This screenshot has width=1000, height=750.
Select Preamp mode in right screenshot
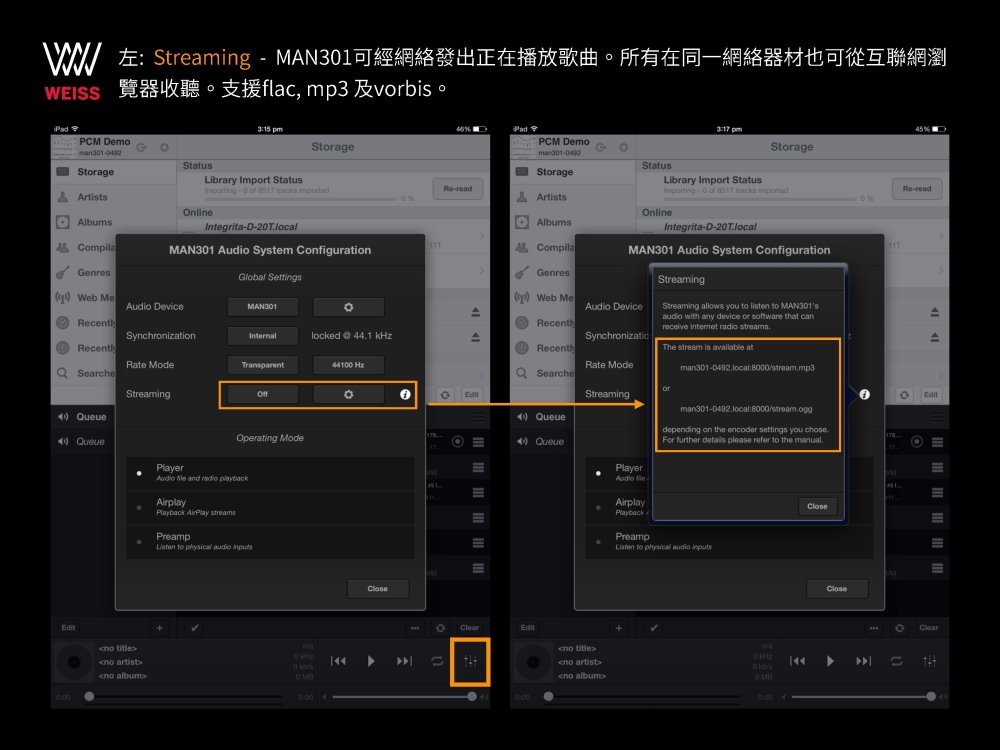730,542
